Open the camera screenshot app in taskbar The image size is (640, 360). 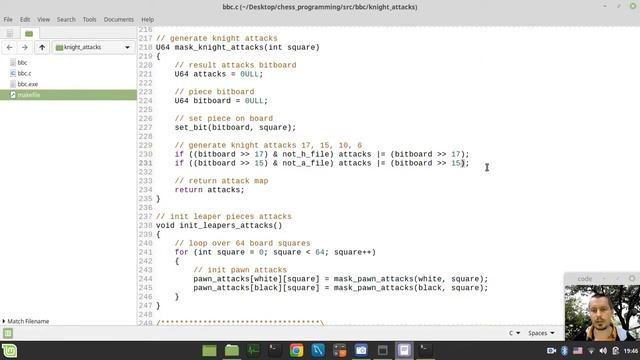(361, 351)
